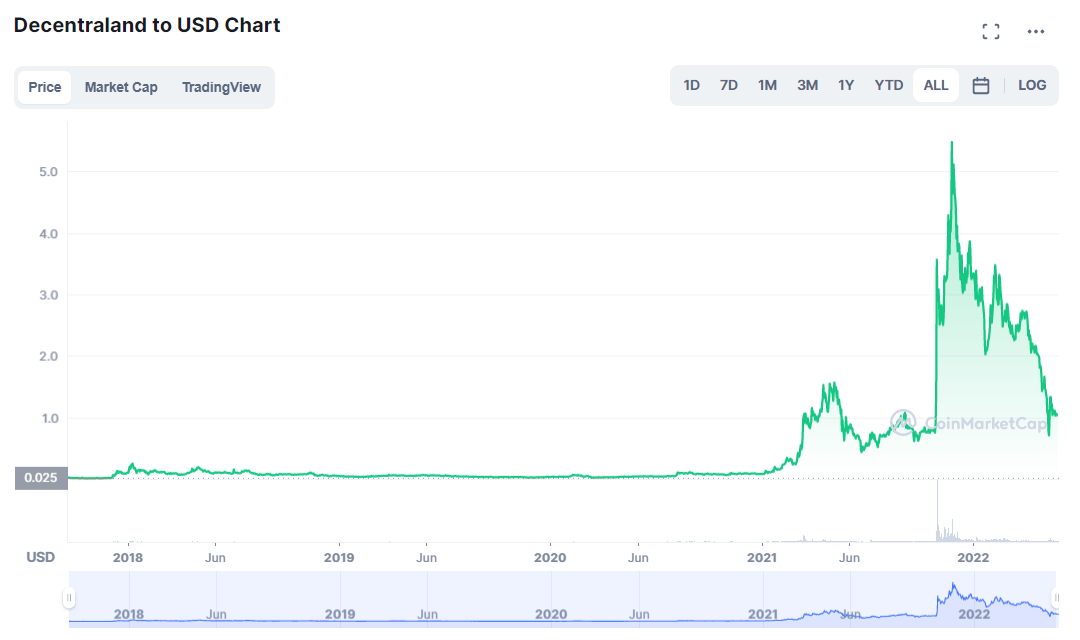This screenshot has height=640, width=1080.
Task: Click the 0.025 price label on axis
Action: click(41, 477)
